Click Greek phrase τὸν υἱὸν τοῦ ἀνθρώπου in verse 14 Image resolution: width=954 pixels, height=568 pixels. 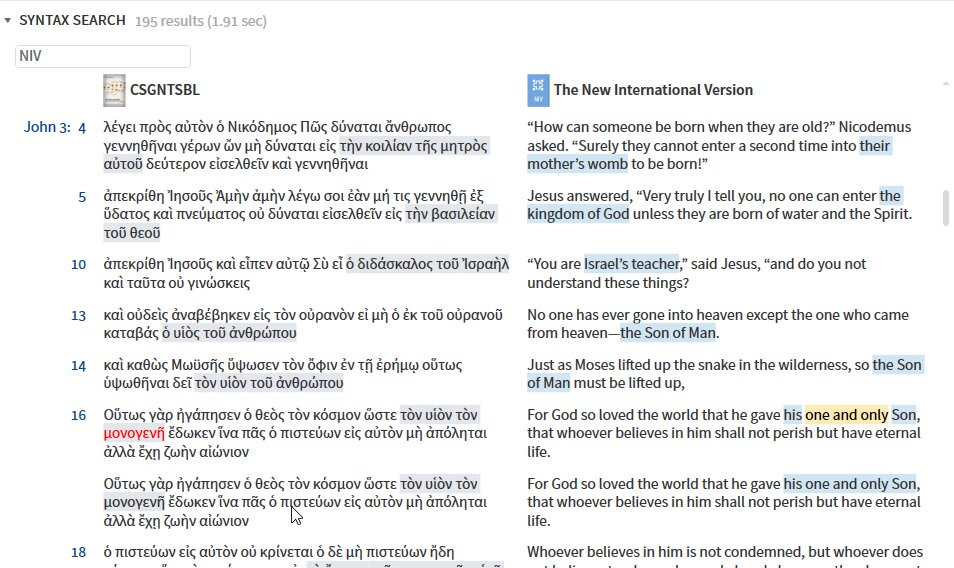[x=269, y=383]
